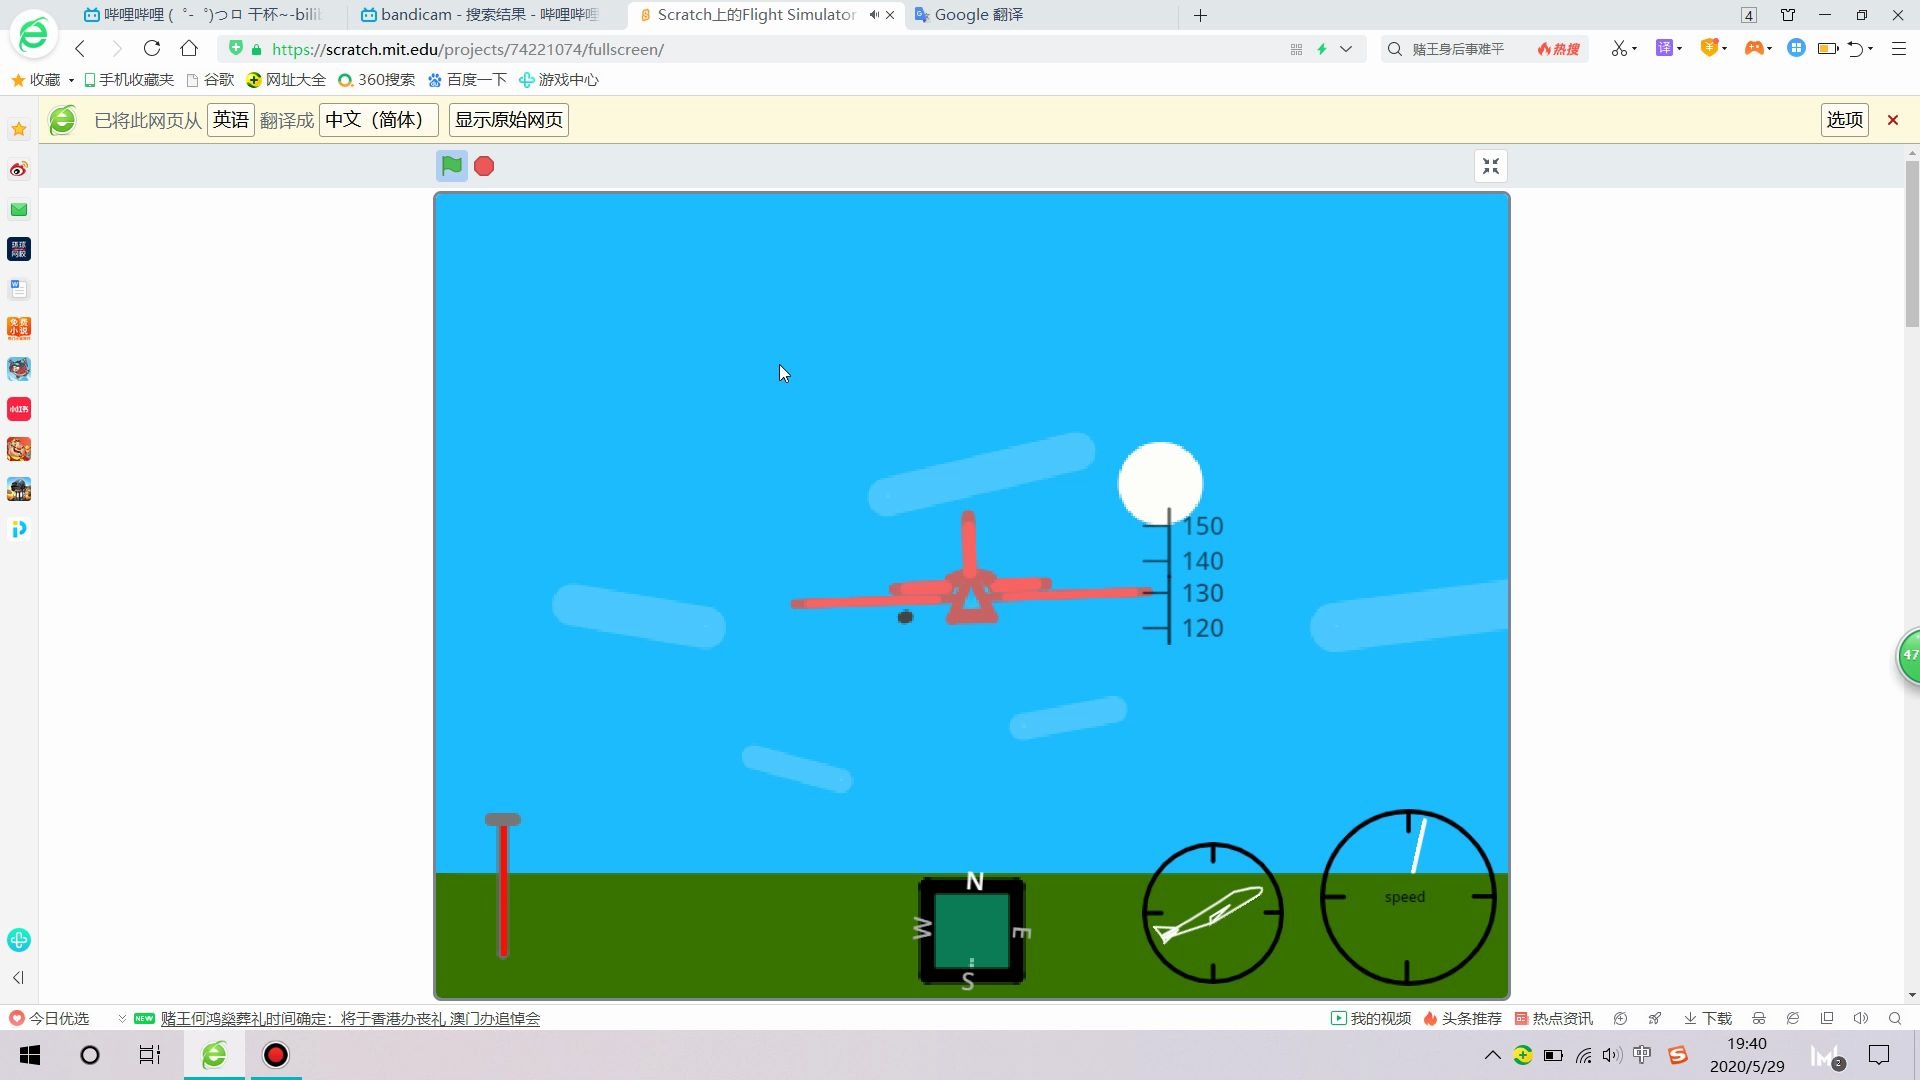Toggle the volume icon in status bar
Image resolution: width=1920 pixels, height=1080 pixels.
(x=1860, y=1018)
